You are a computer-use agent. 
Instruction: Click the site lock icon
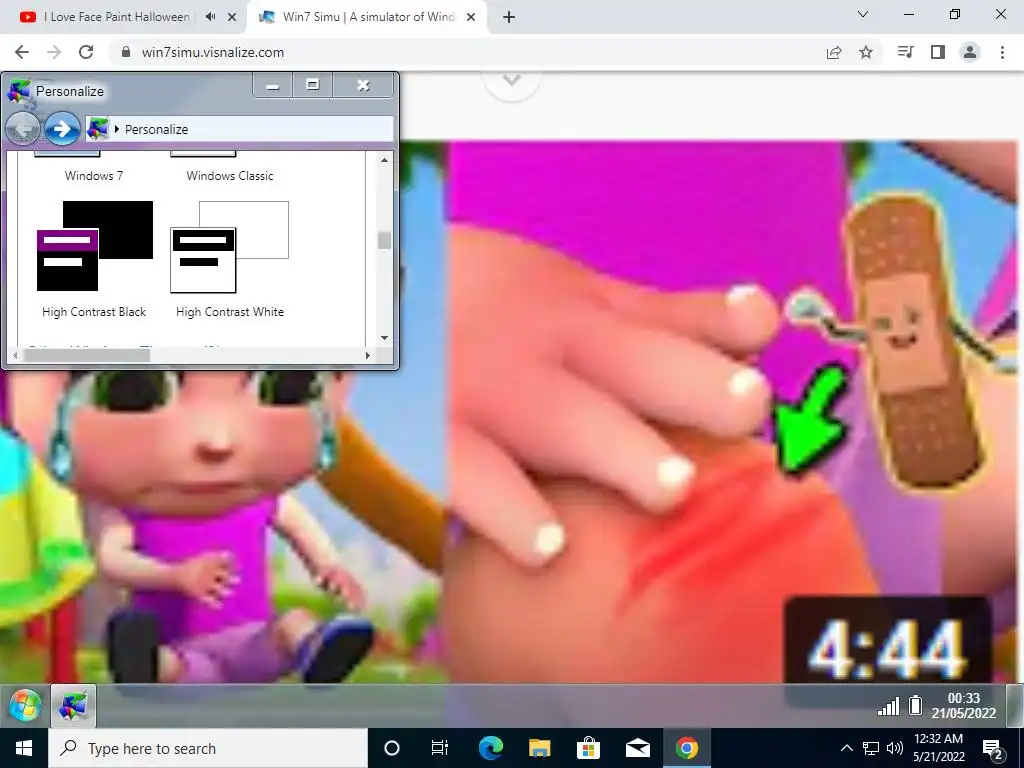[x=126, y=52]
